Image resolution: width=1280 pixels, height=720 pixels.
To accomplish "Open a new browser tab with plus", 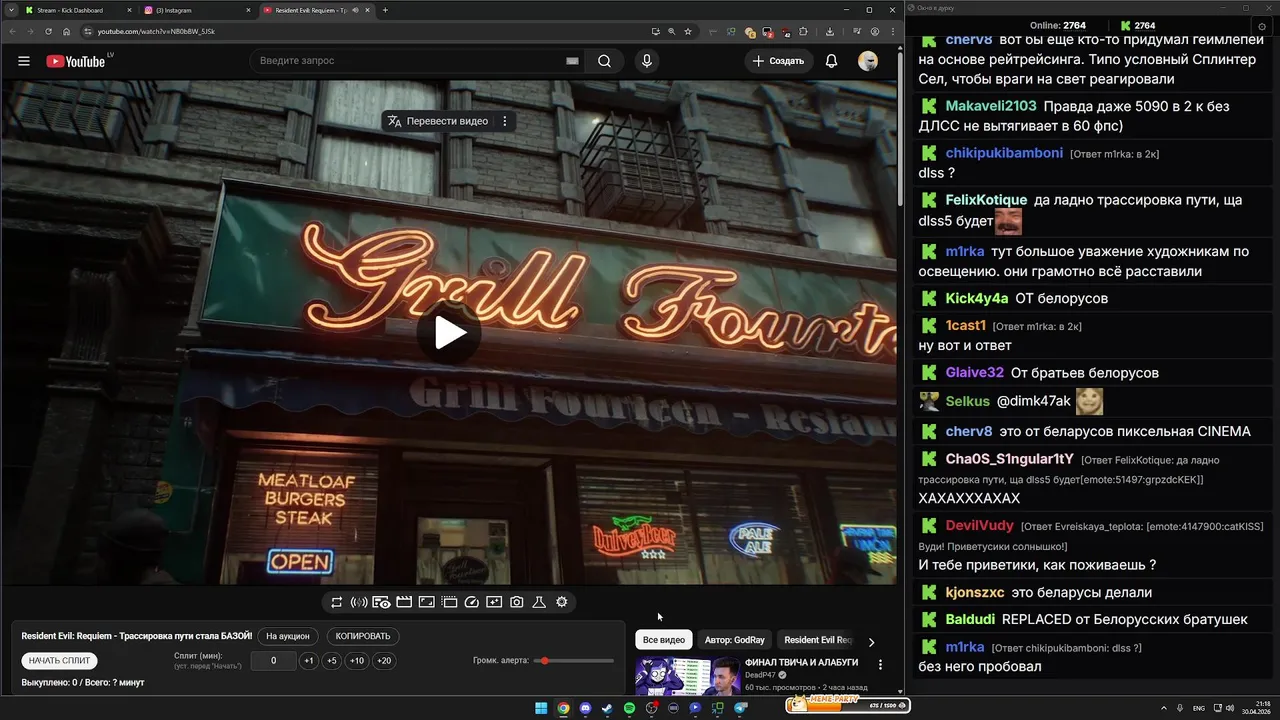I will click(385, 10).
